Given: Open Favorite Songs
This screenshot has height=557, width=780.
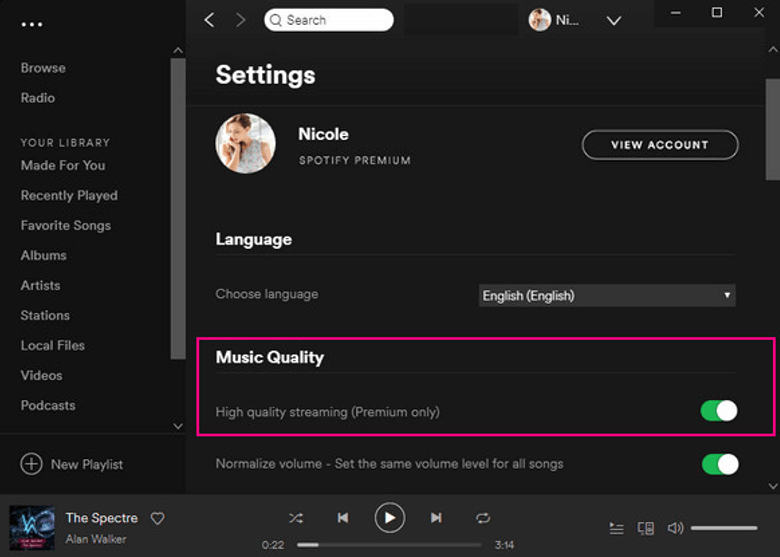Looking at the screenshot, I should click(x=66, y=226).
